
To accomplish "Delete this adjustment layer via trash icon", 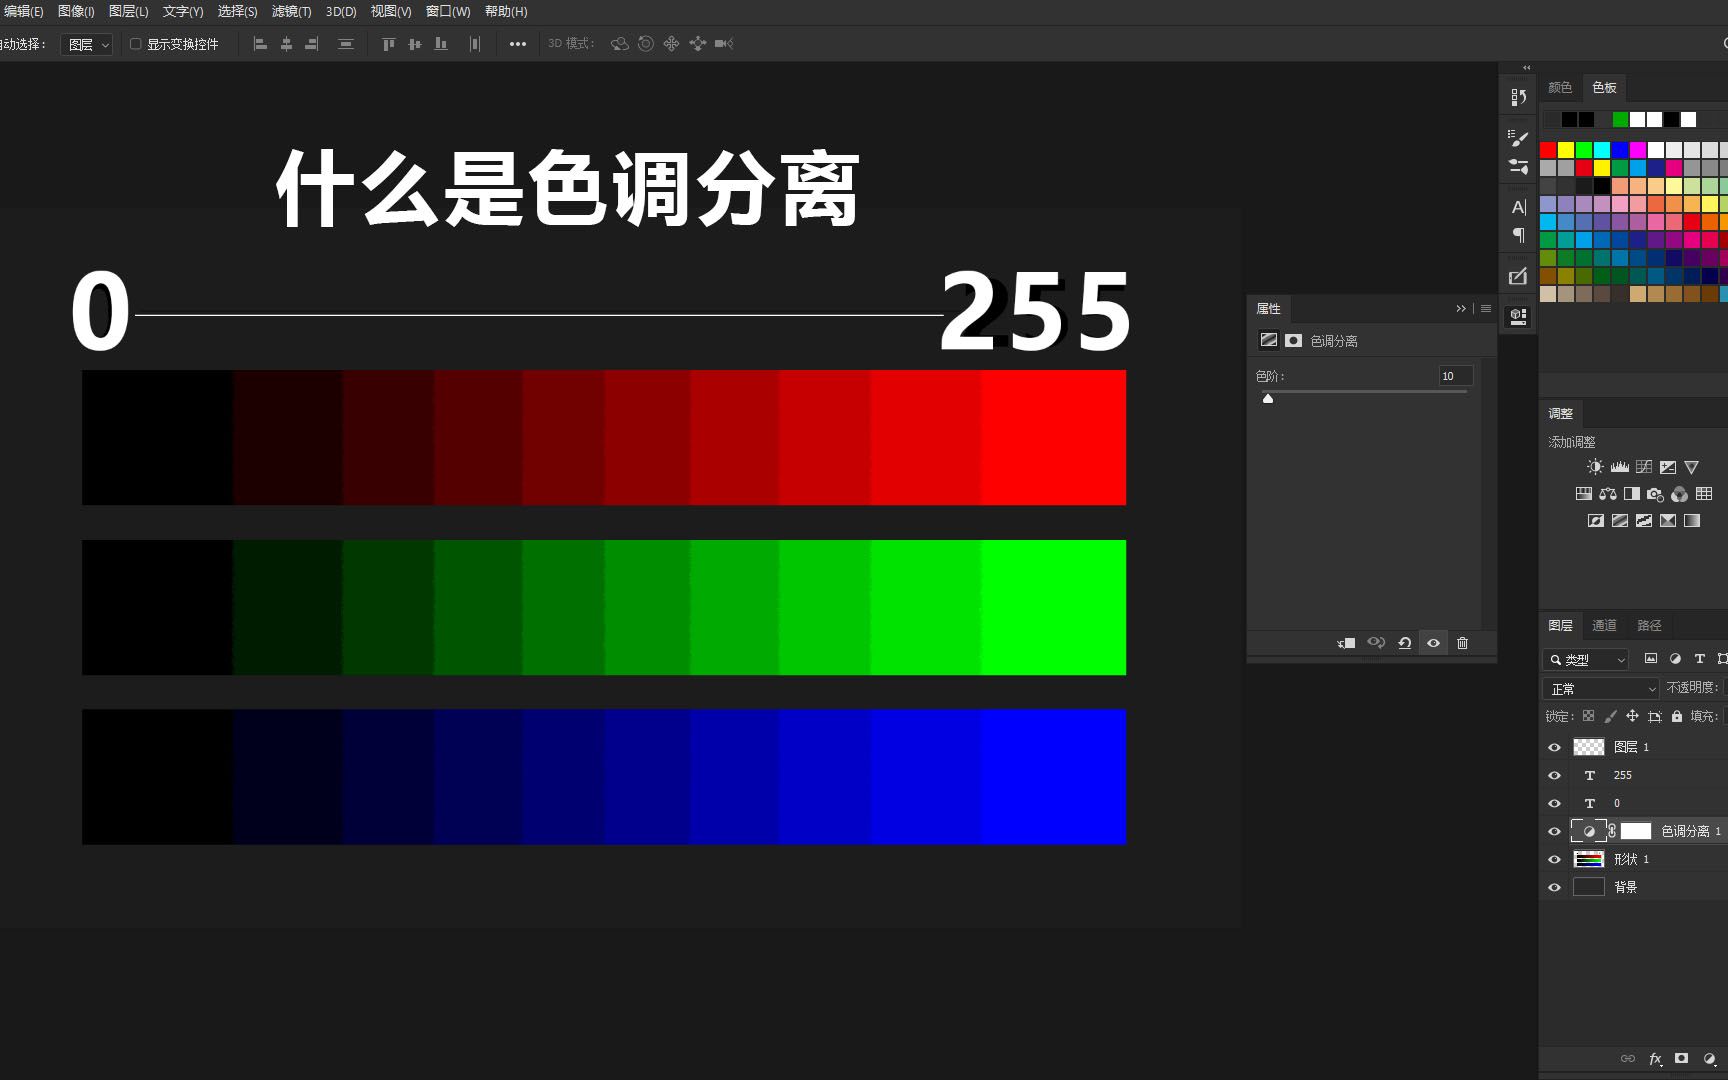I will 1462,643.
